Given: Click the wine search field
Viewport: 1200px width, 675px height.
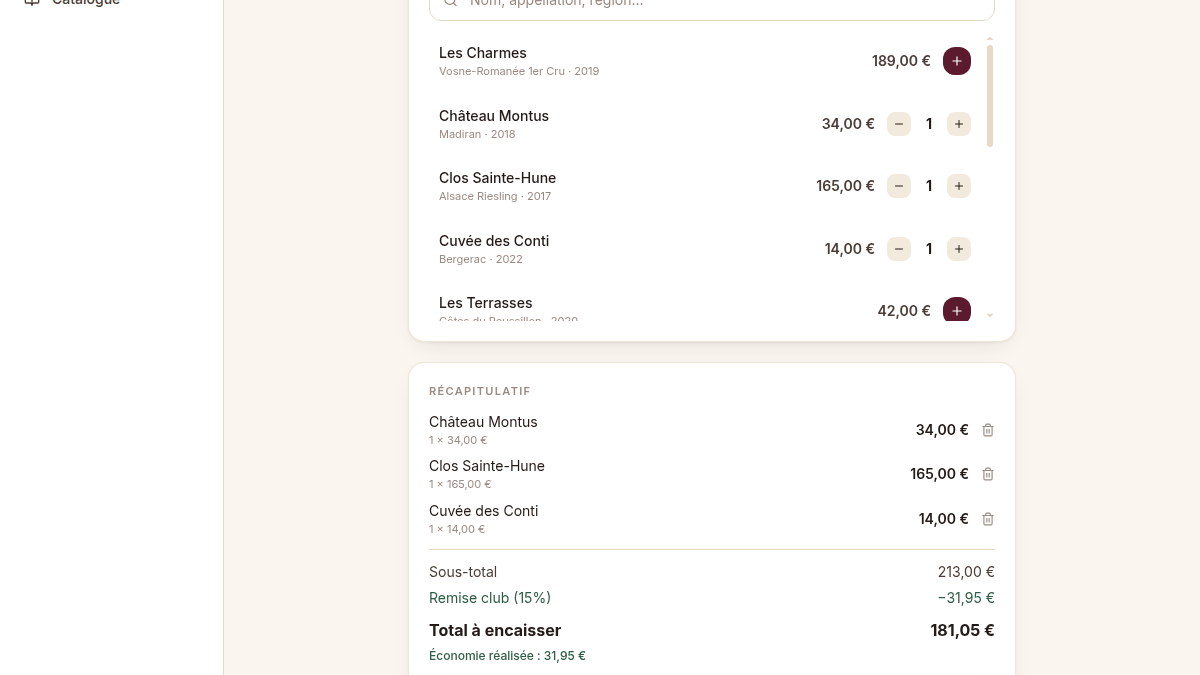Looking at the screenshot, I should (712, 4).
